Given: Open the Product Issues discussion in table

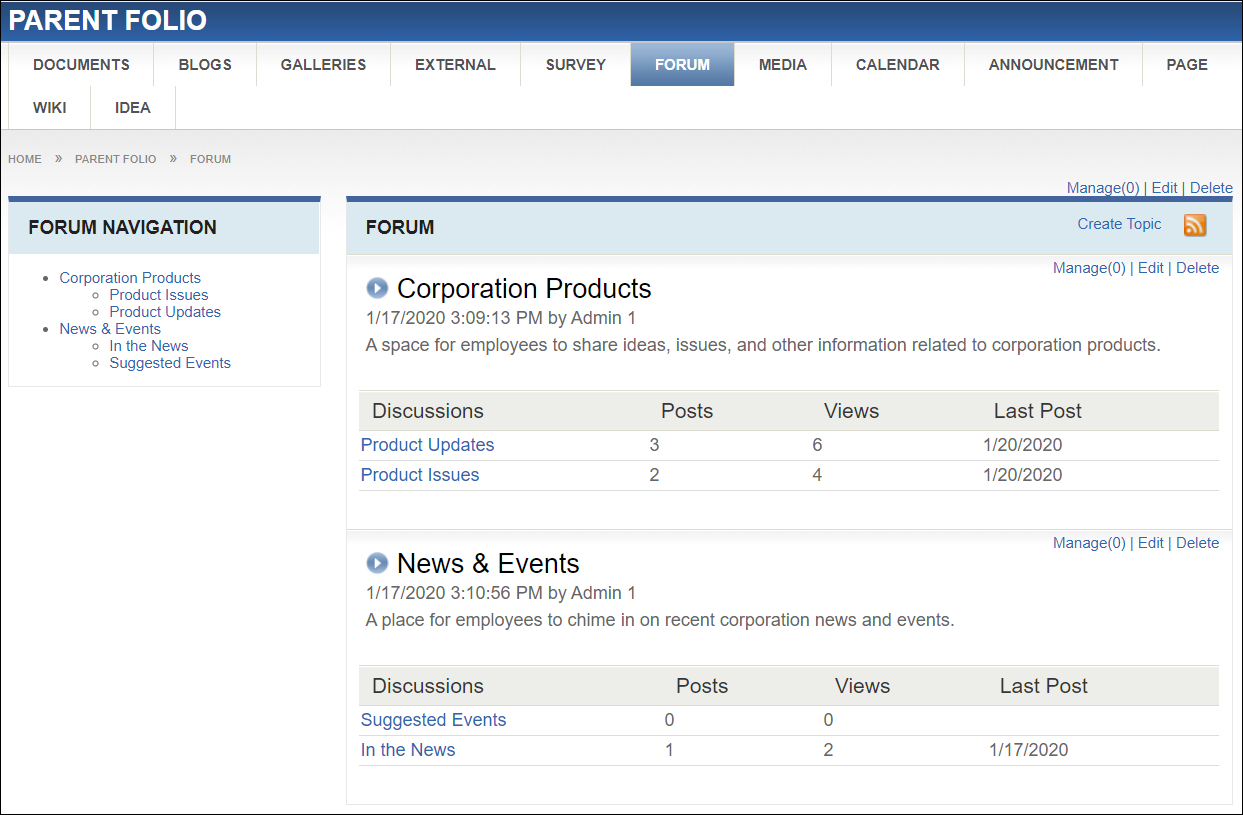Looking at the screenshot, I should point(420,475).
